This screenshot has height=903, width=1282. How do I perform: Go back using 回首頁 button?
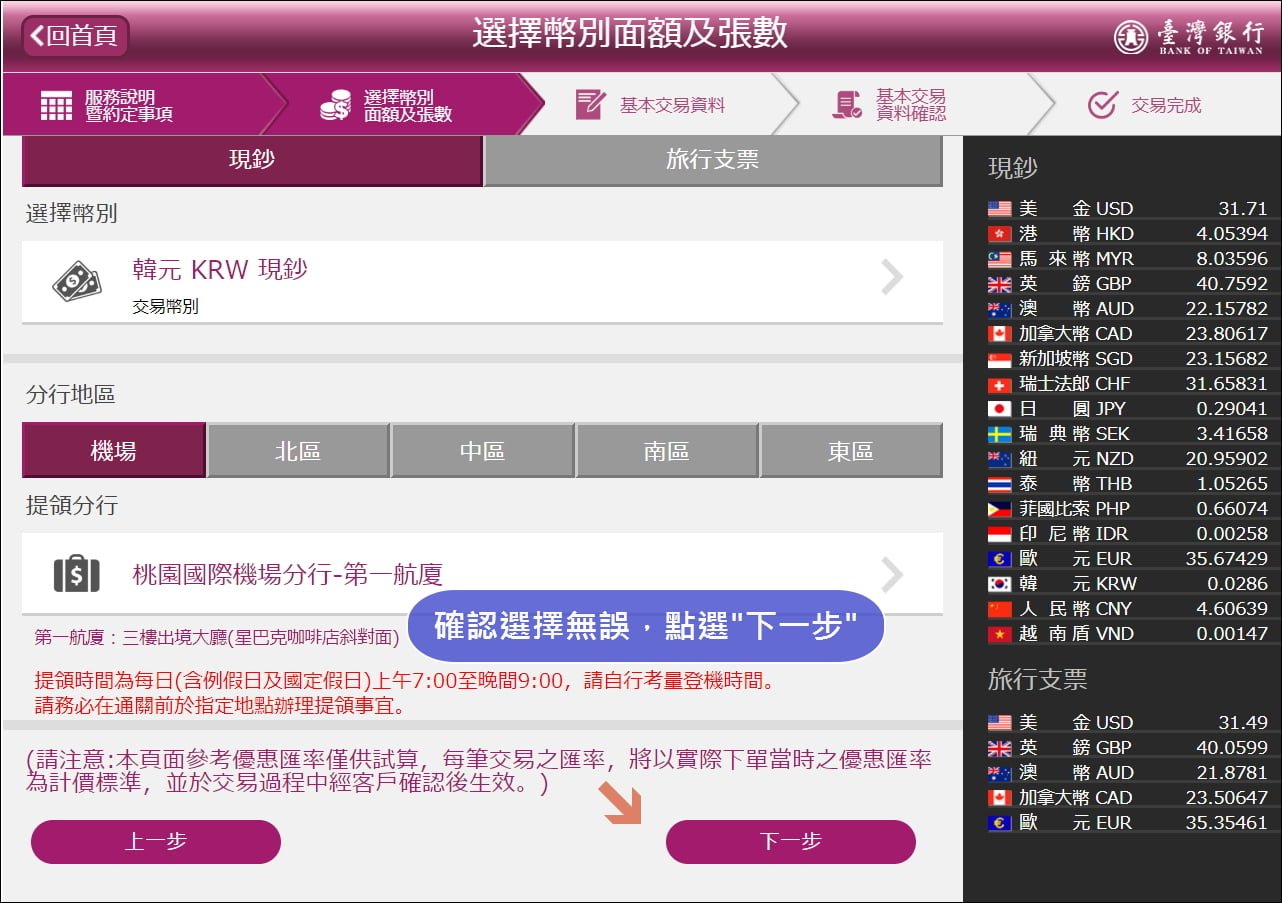(x=77, y=36)
